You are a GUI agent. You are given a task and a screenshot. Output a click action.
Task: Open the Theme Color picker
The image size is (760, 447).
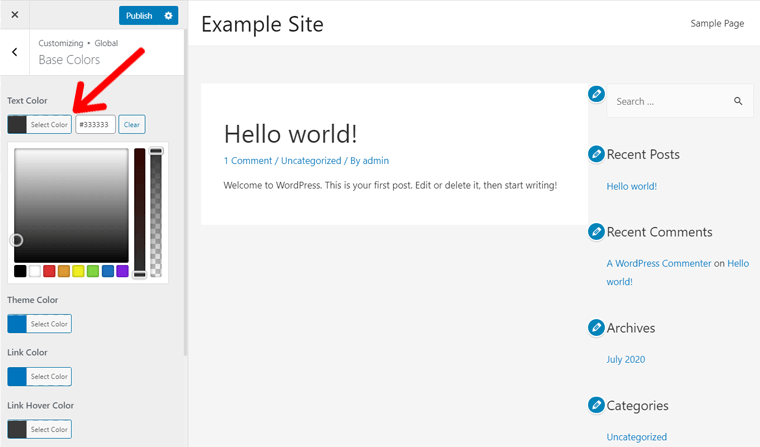coord(39,324)
